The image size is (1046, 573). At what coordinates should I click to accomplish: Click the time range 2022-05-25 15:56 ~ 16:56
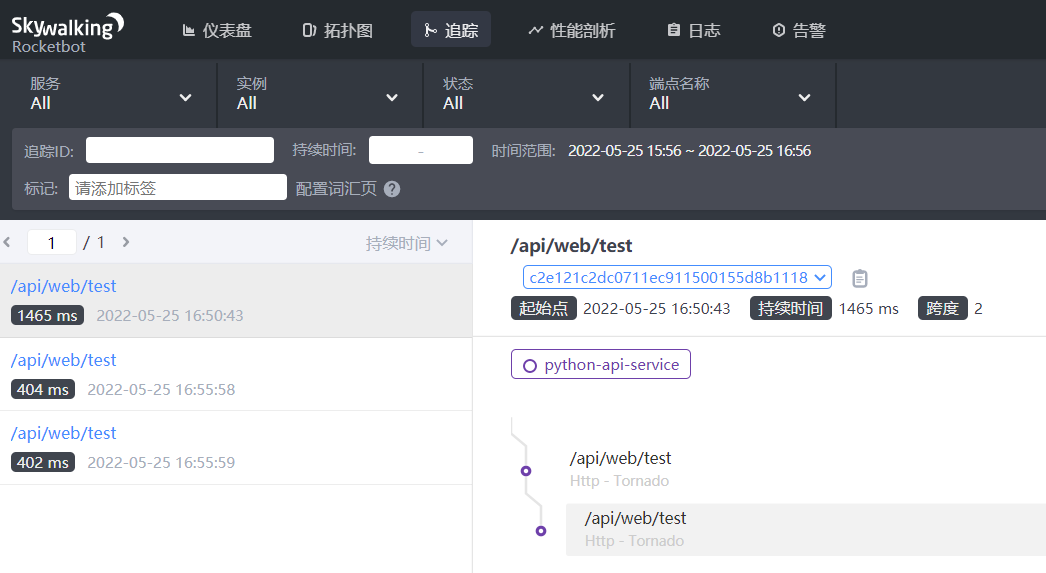pyautogui.click(x=689, y=151)
